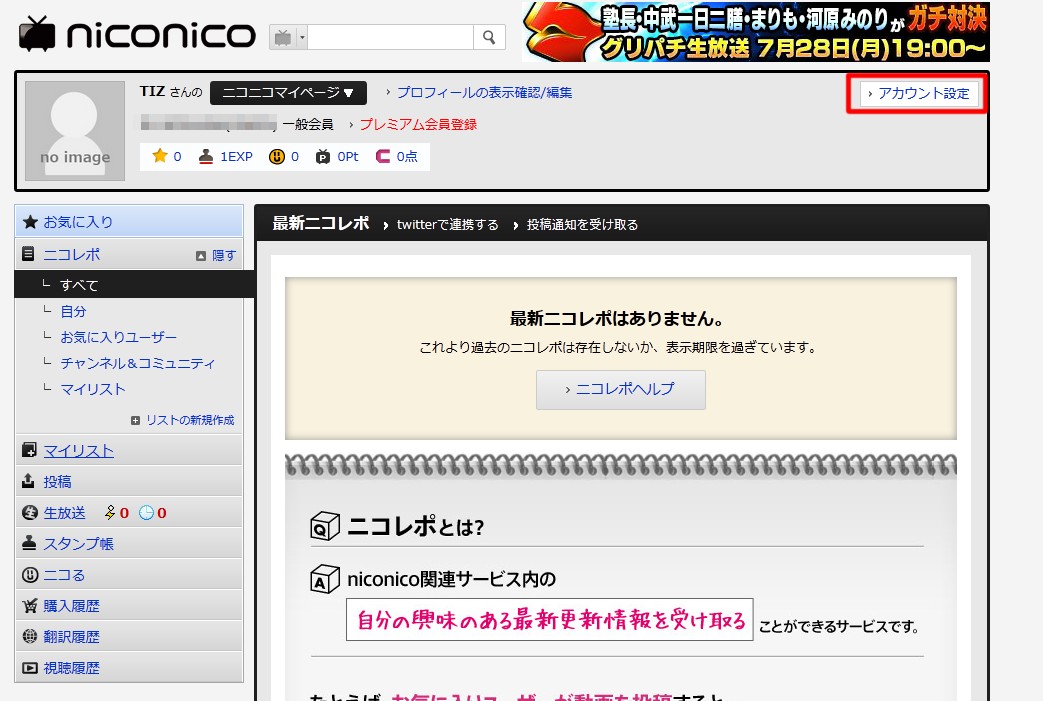Click the star favorites count icon
Screen dimensions: 1043x701
pyautogui.click(x=159, y=156)
